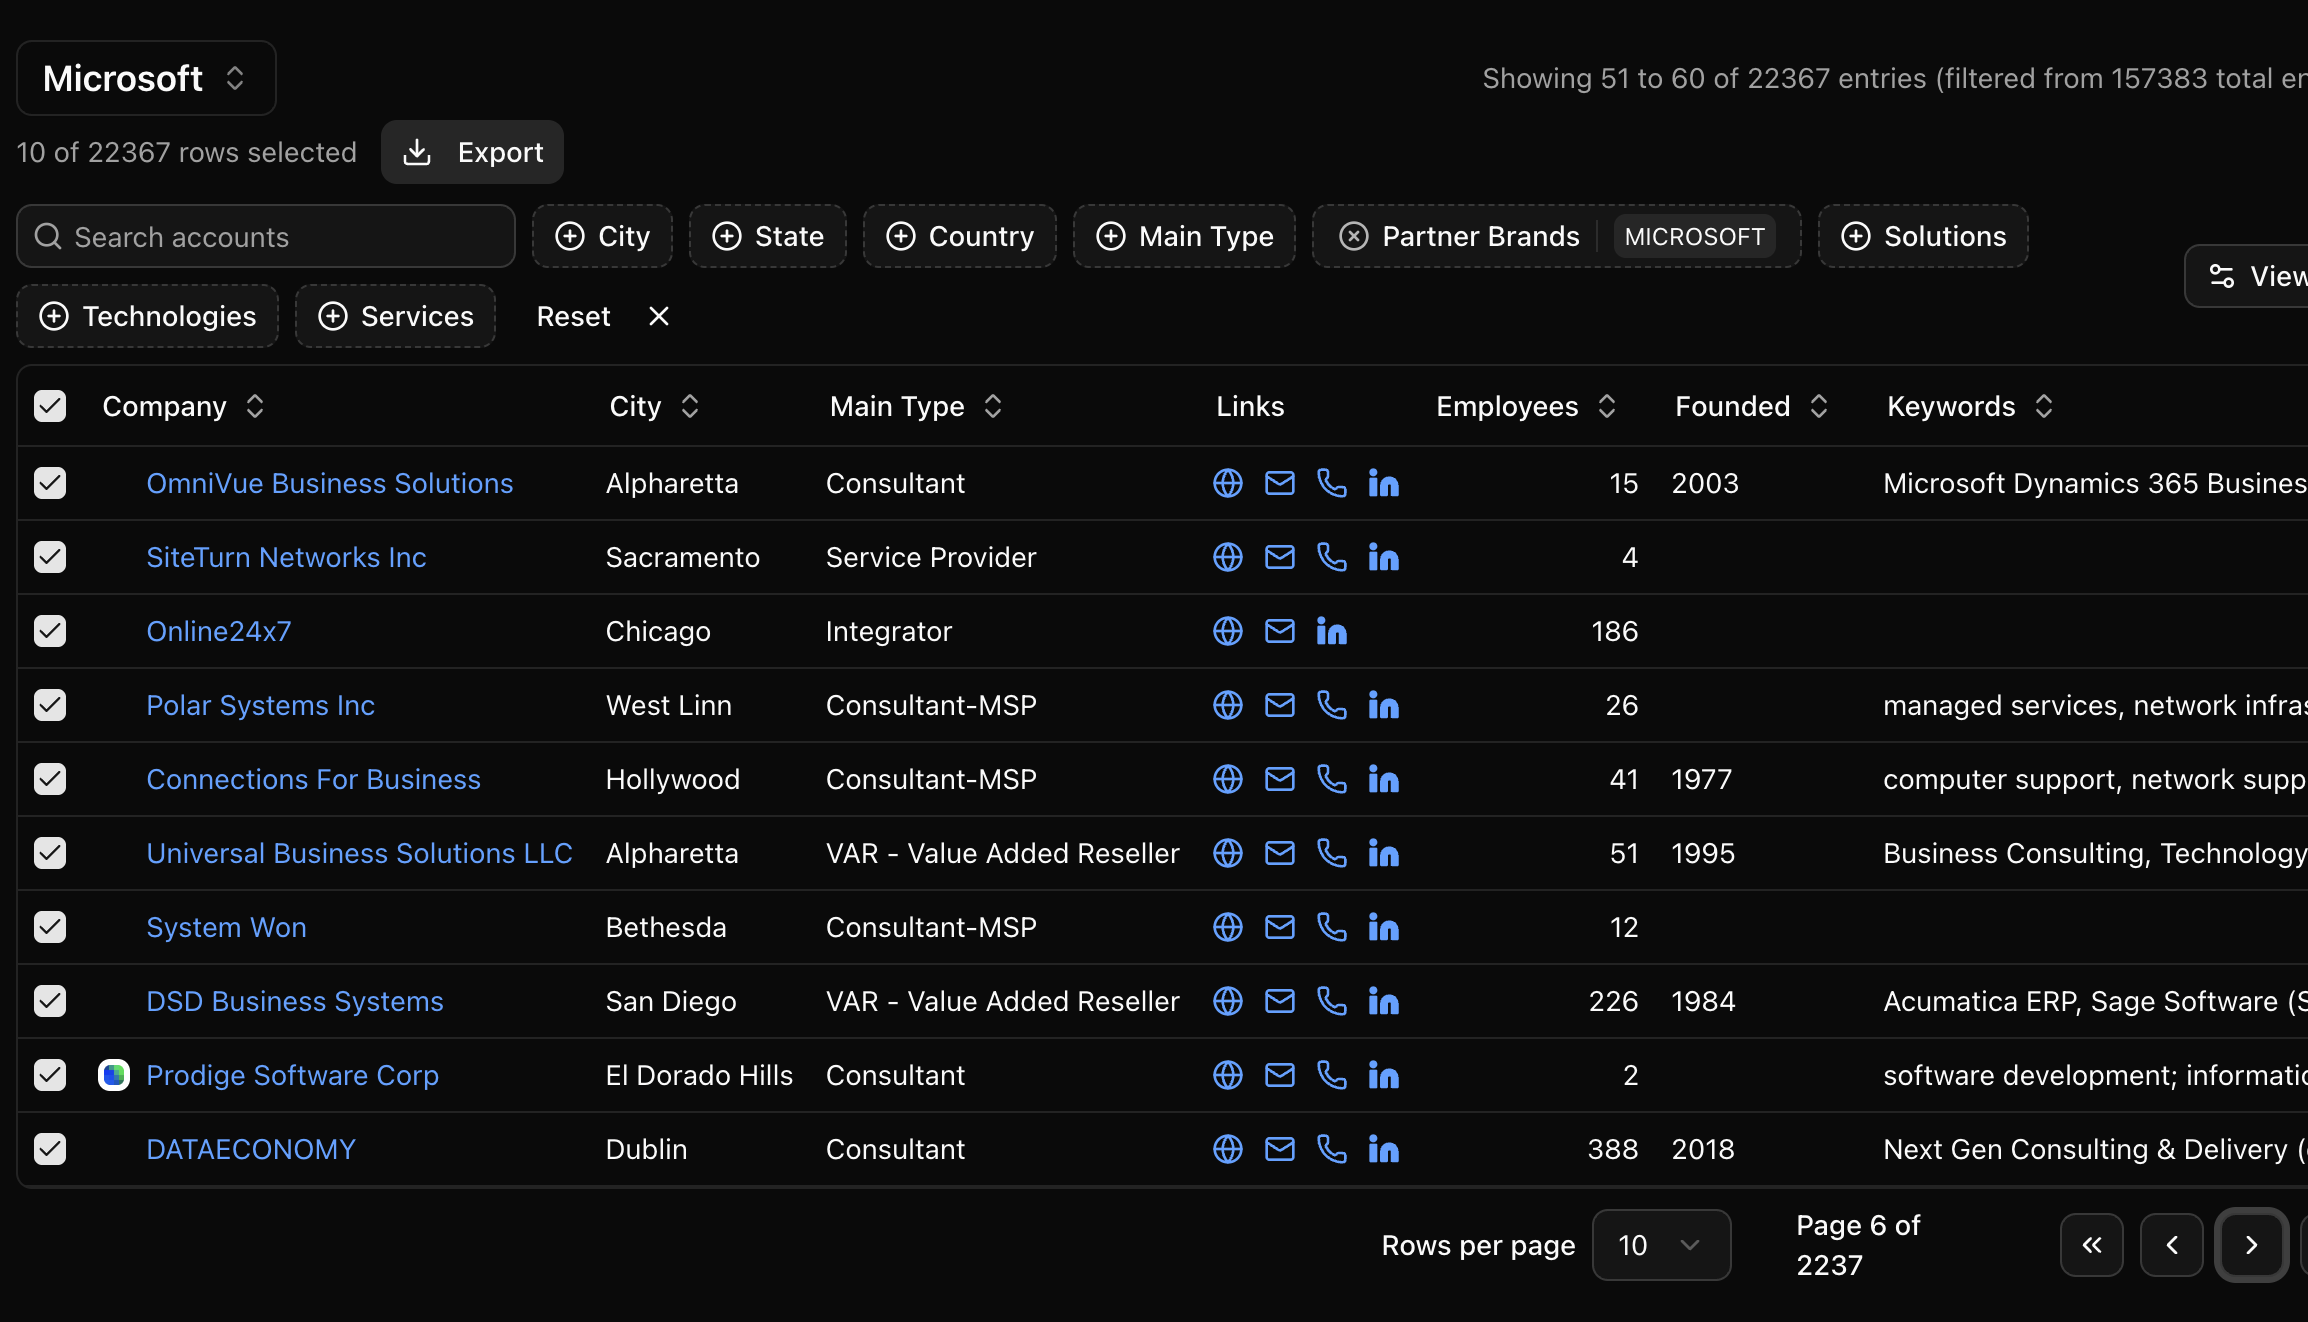
Task: Open Polar Systems Inc company link
Action: (x=260, y=705)
